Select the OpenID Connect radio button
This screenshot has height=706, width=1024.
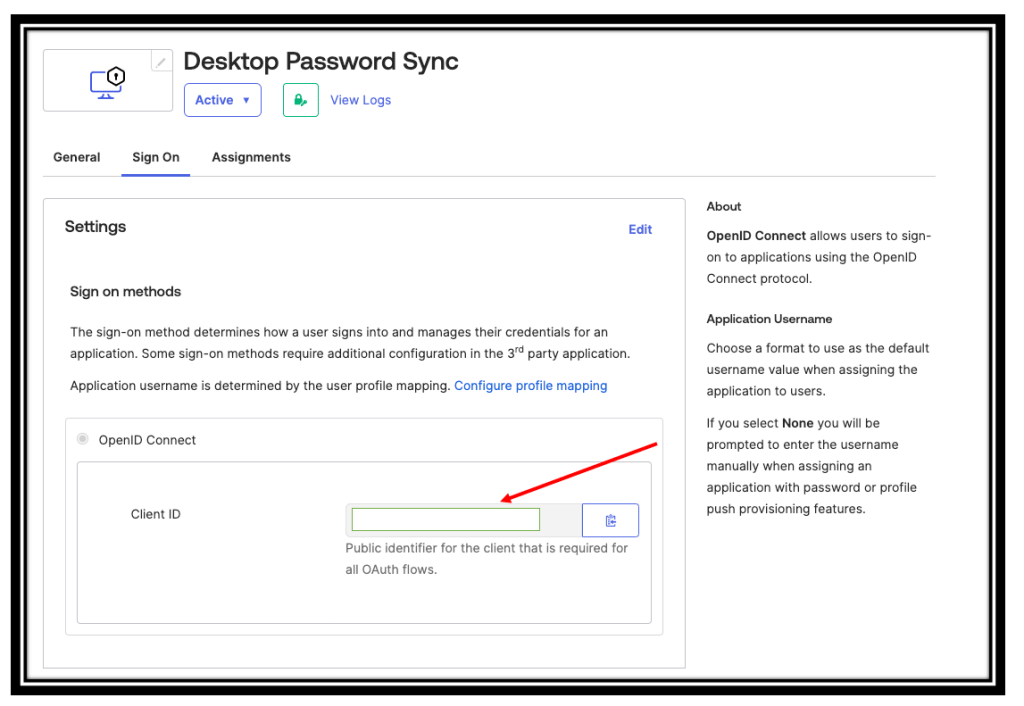(x=83, y=439)
